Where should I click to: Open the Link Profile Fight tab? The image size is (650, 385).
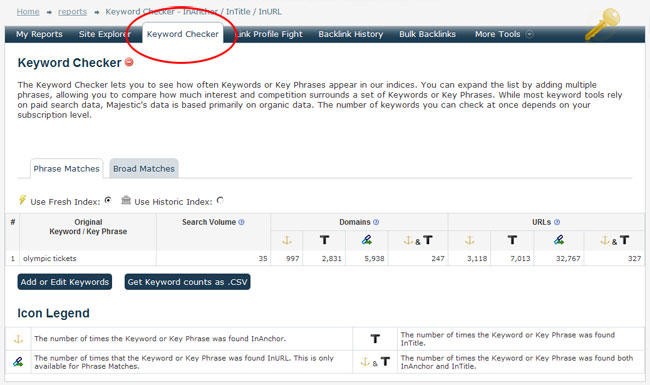coord(269,34)
